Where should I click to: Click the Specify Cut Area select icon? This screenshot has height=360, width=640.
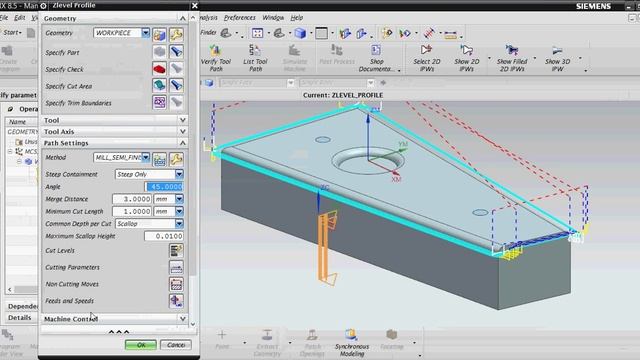159,85
